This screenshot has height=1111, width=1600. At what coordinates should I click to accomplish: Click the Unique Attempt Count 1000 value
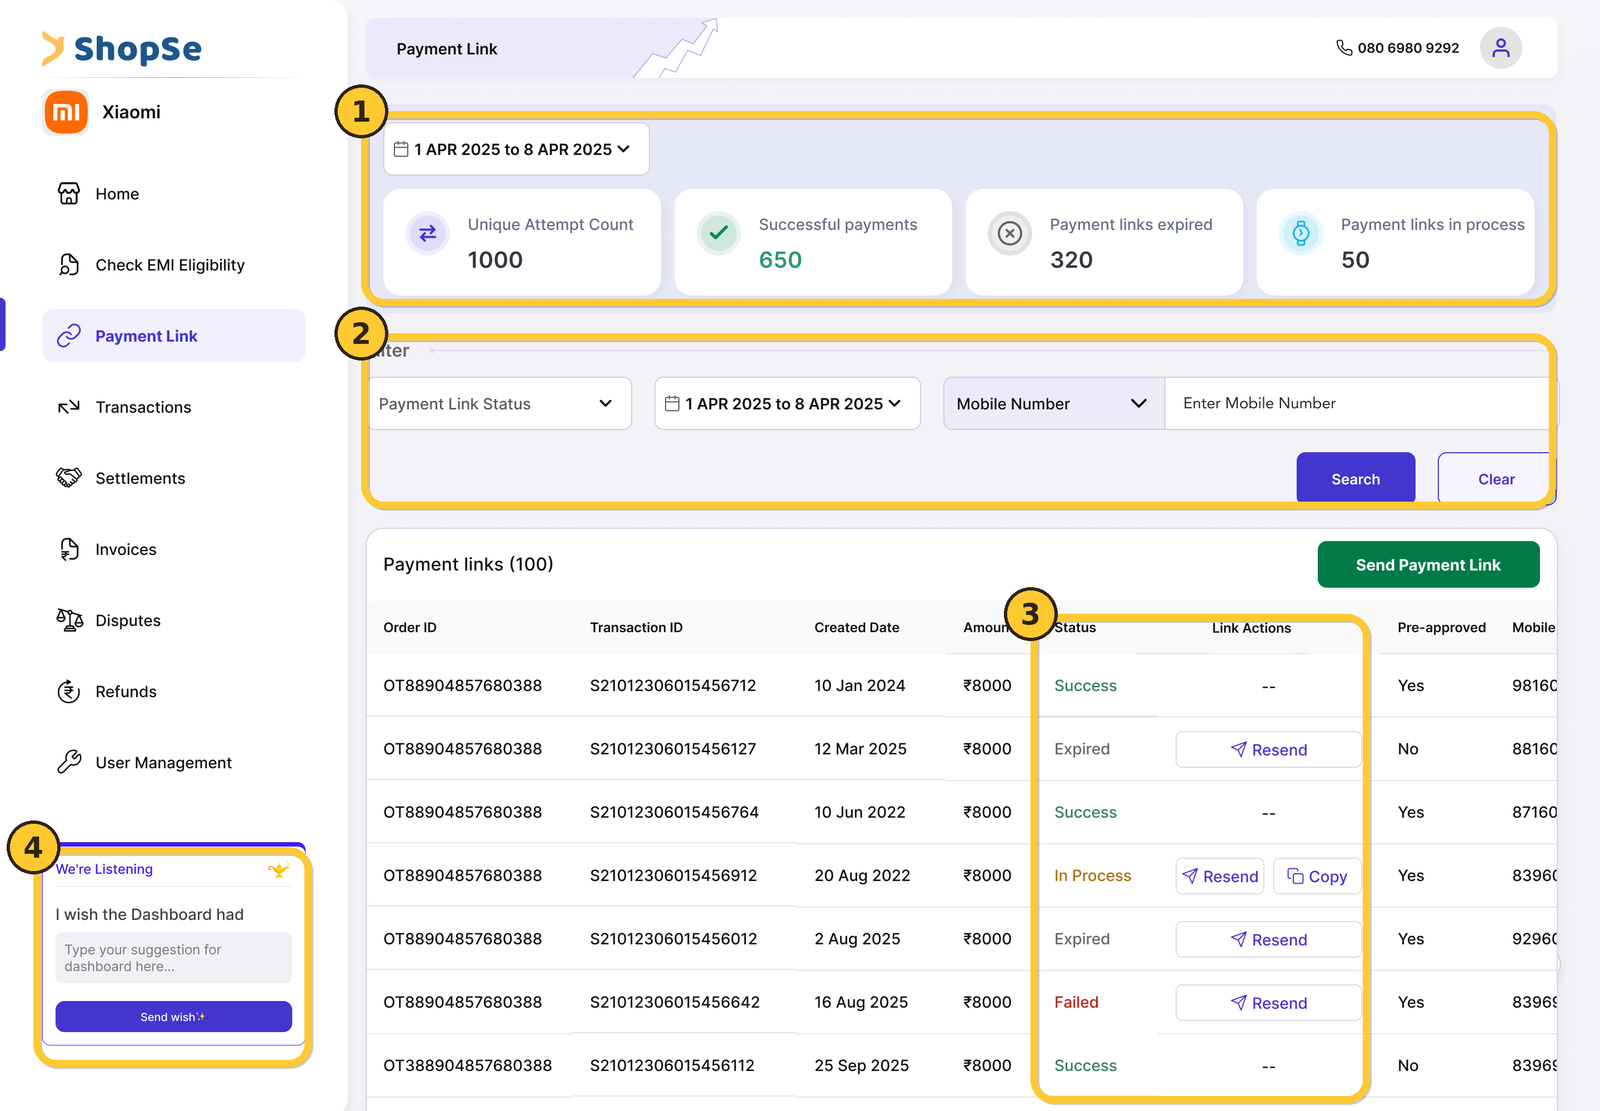tap(495, 260)
